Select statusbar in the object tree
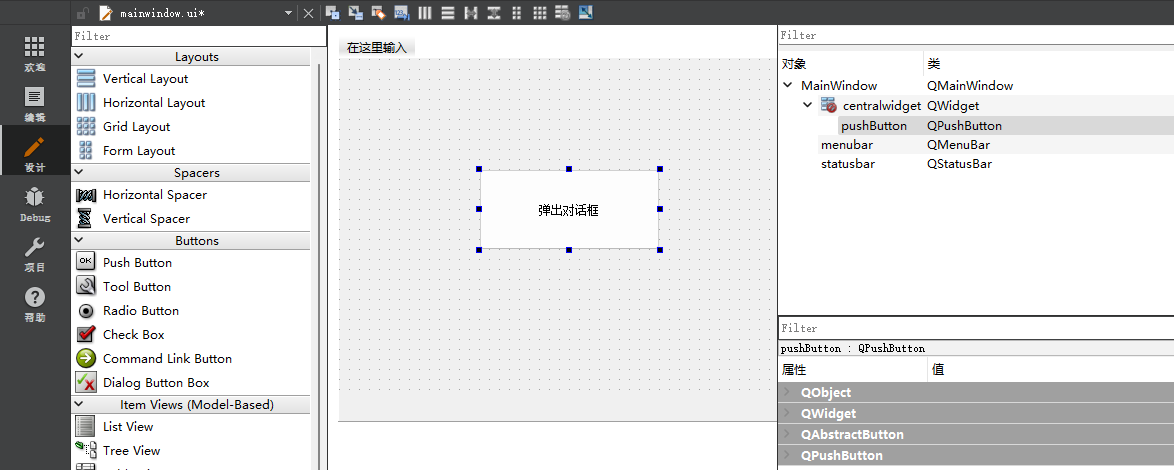This screenshot has width=1174, height=470. coord(848,164)
